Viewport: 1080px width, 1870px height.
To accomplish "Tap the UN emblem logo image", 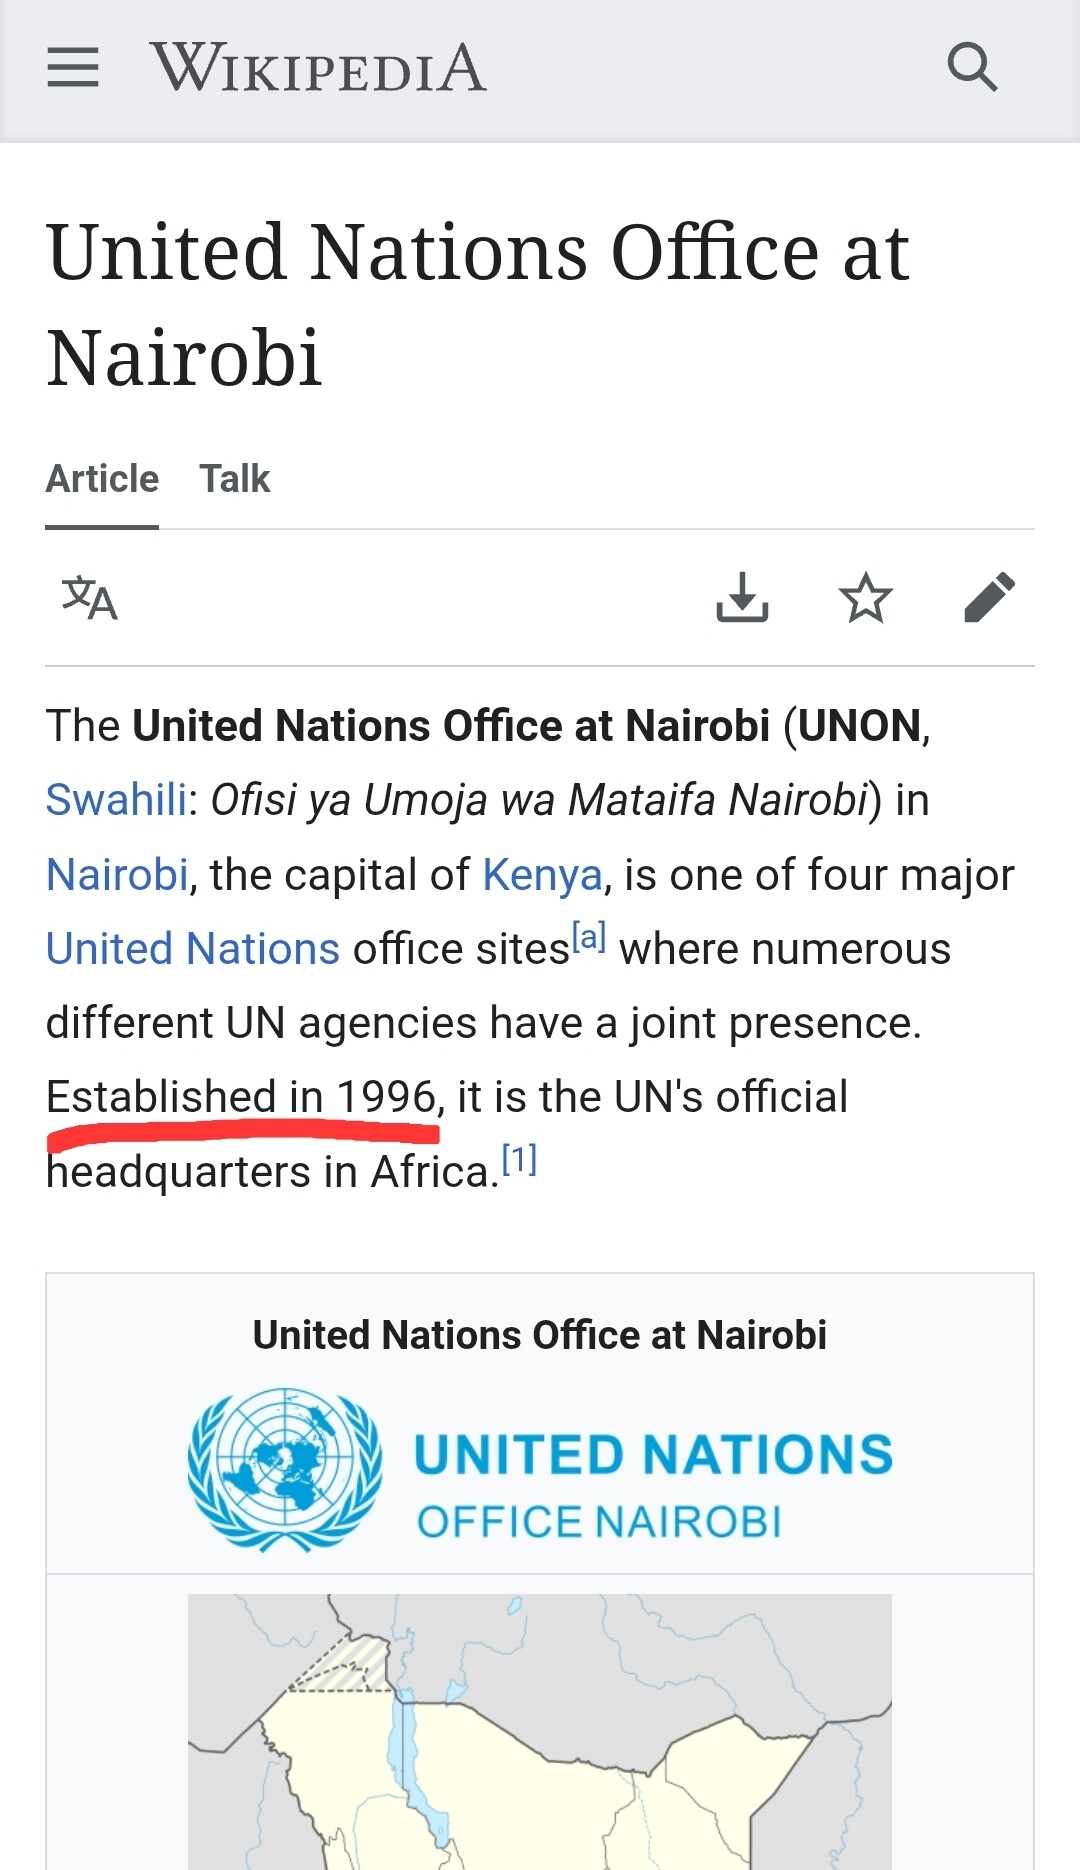I will point(285,1468).
